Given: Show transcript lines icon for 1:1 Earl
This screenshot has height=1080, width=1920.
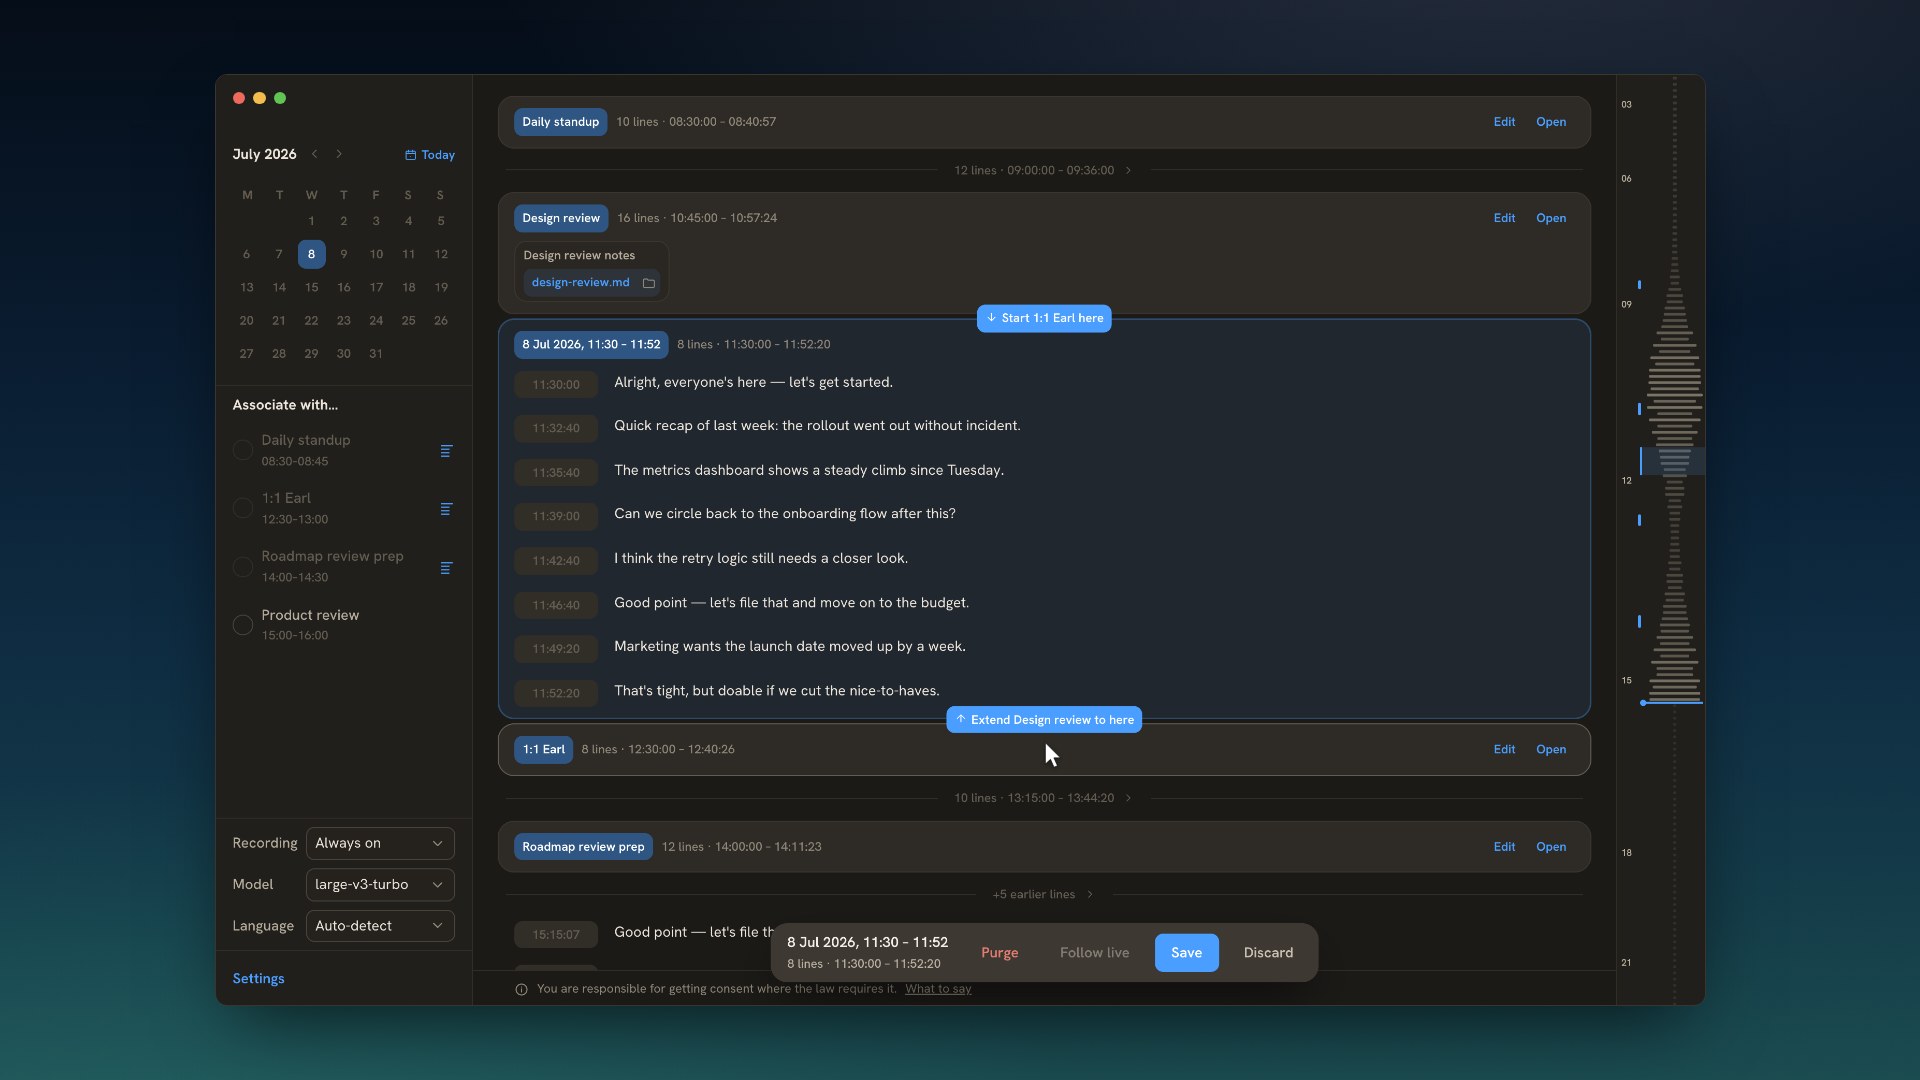Looking at the screenshot, I should (446, 509).
